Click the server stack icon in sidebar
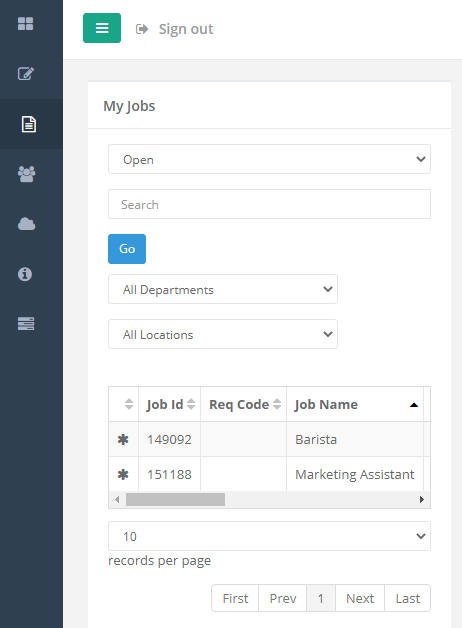This screenshot has height=628, width=462. (x=26, y=324)
